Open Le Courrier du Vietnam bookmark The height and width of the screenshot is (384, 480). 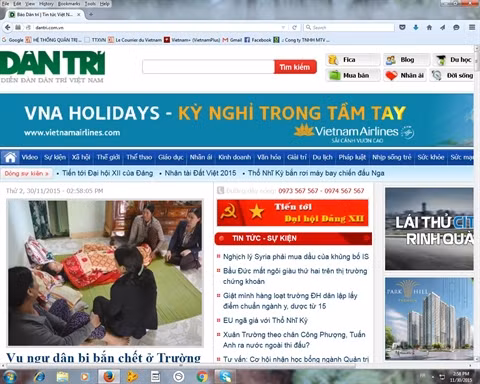135,40
